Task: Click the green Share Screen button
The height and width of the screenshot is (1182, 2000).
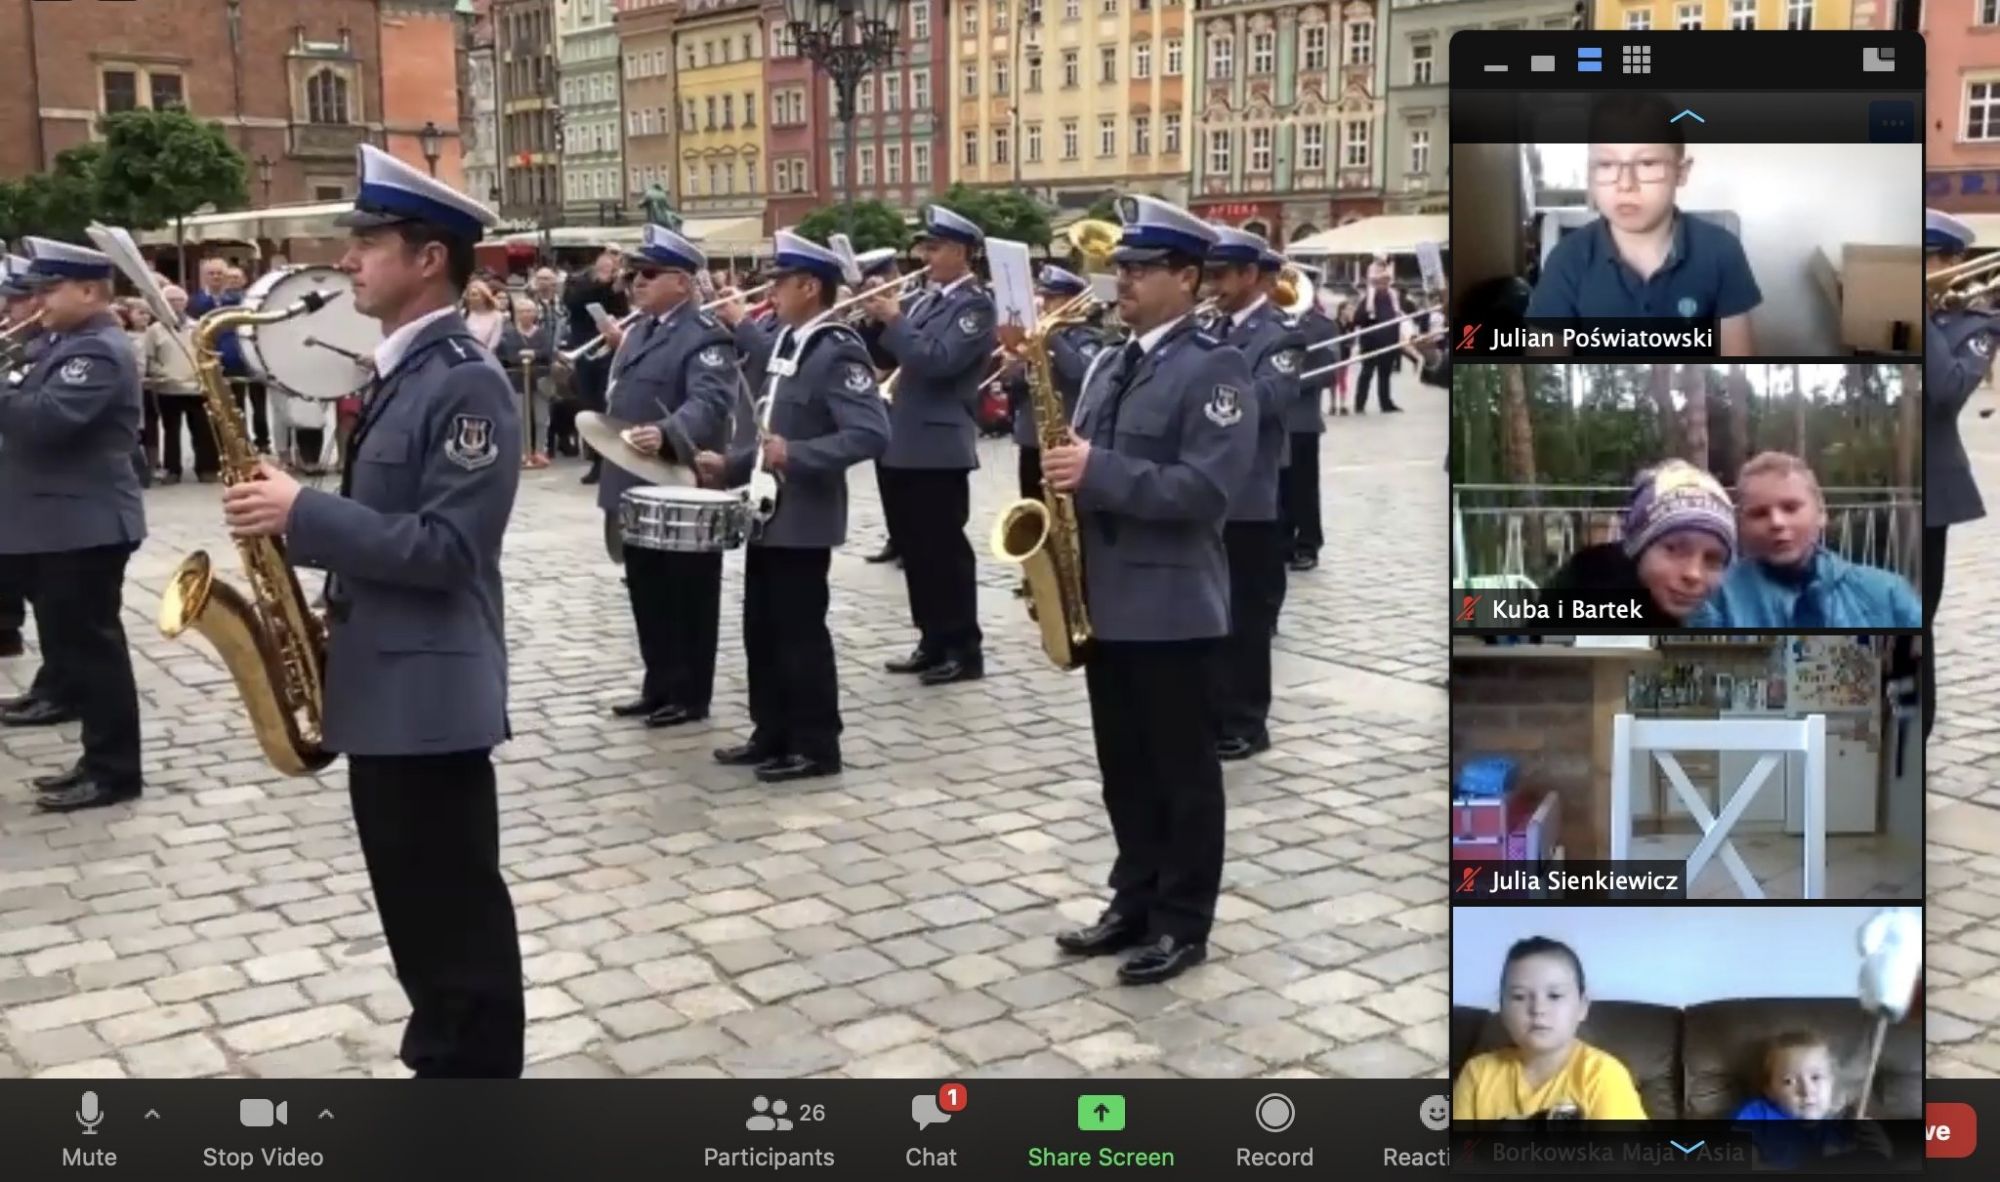Action: [x=1101, y=1130]
